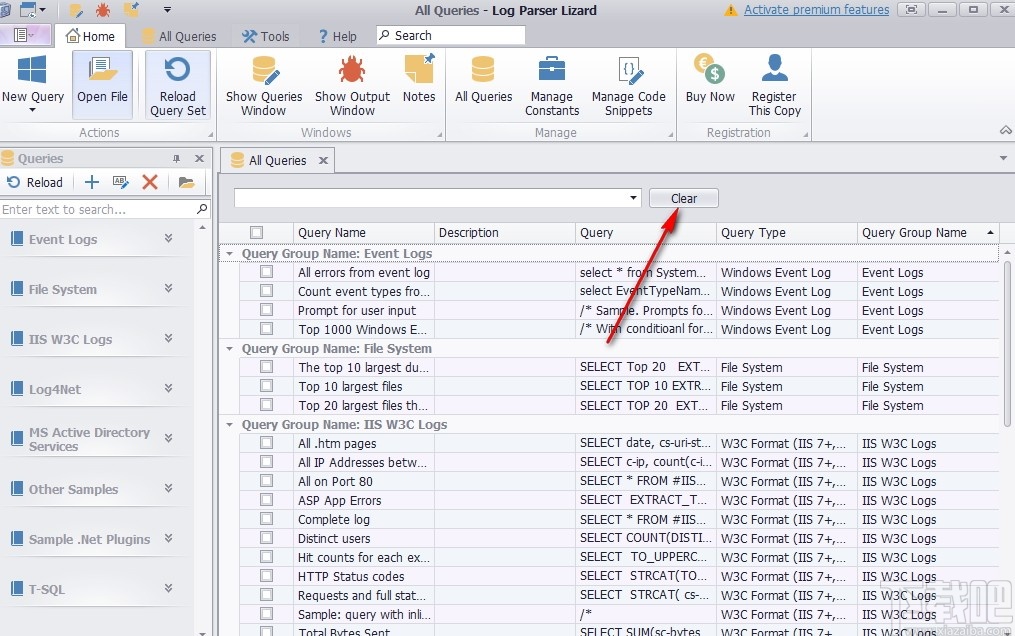The width and height of the screenshot is (1015, 636).
Task: Click the table vertical scrollbar
Action: 1007,343
